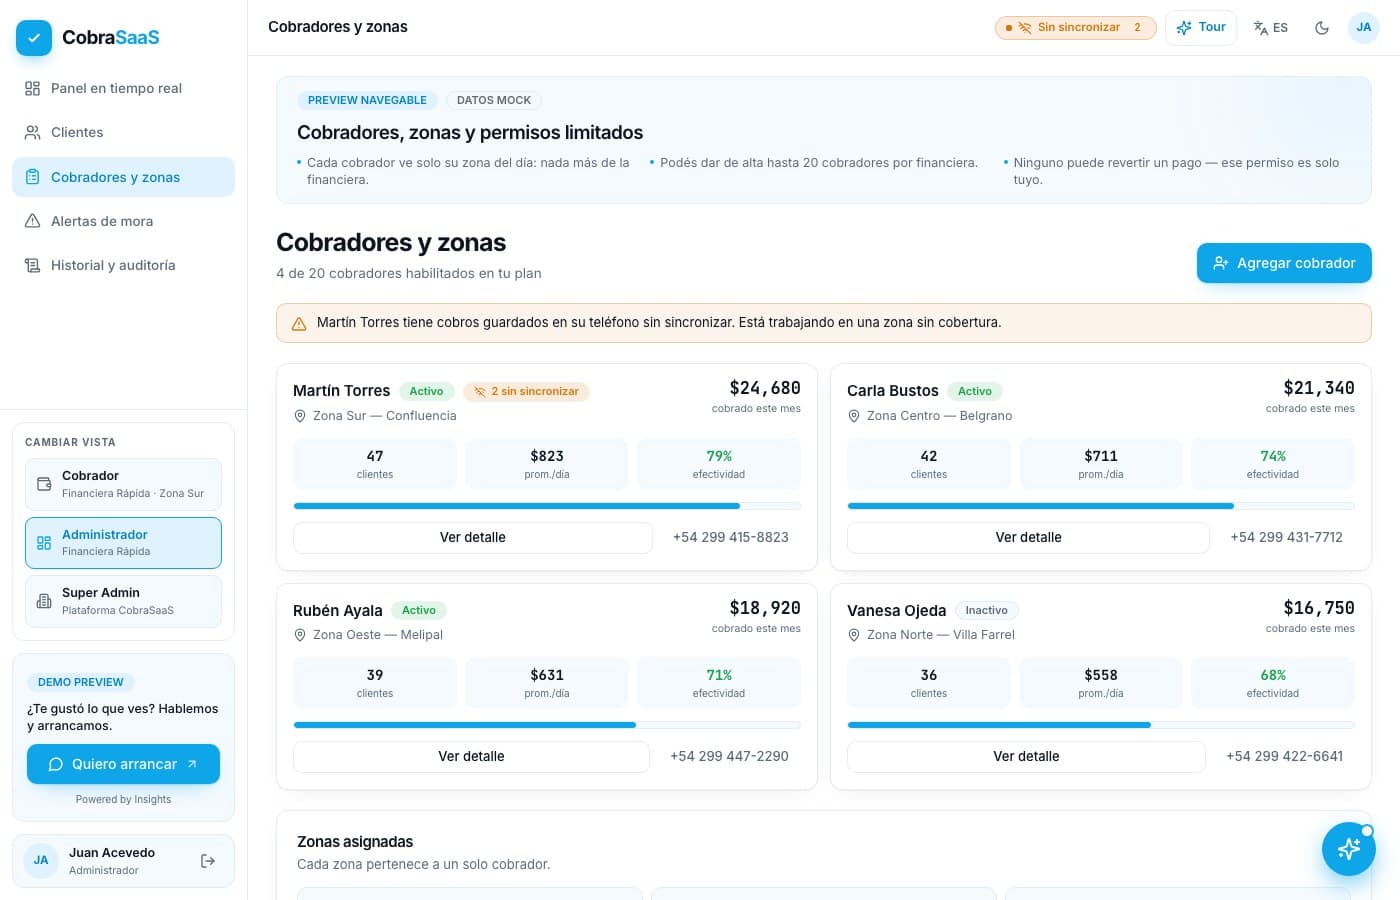Click phone number +54 299 447-2290

tap(729, 756)
